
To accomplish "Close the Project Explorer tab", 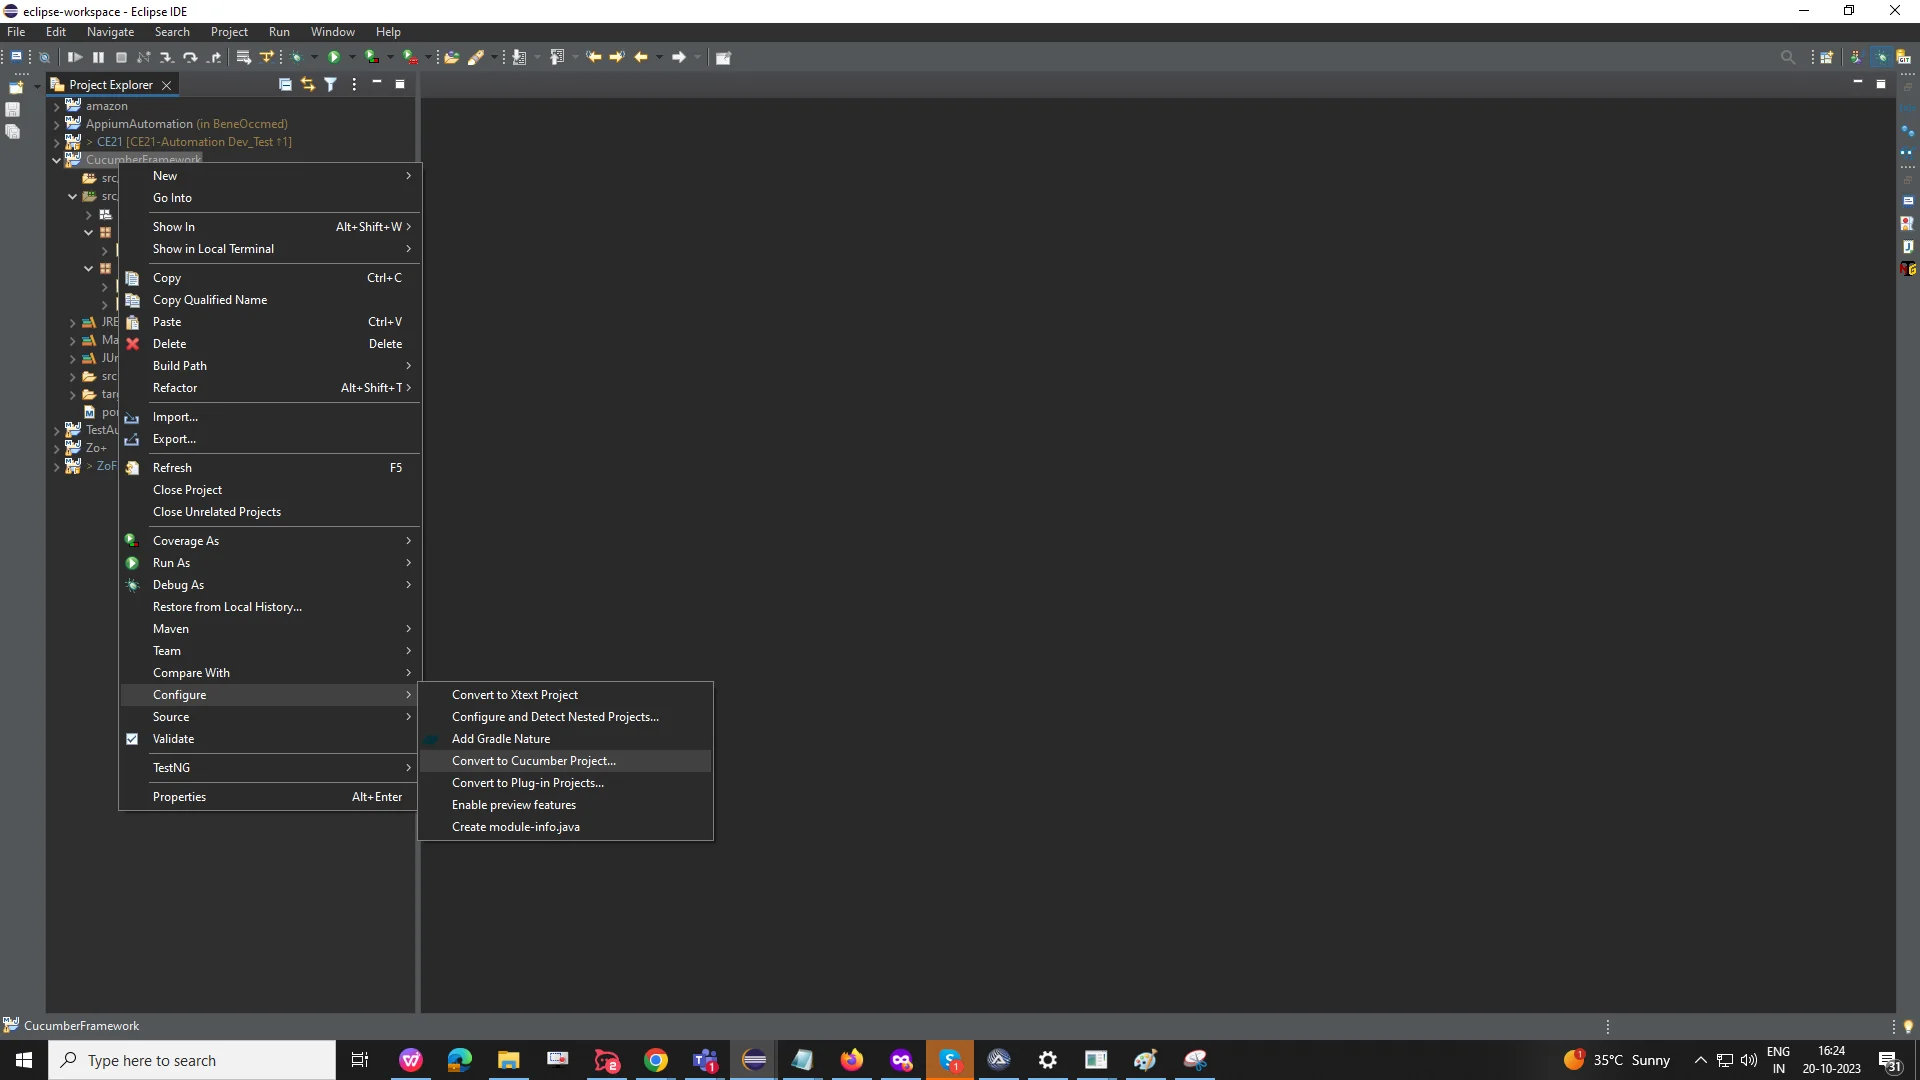I will pyautogui.click(x=167, y=85).
